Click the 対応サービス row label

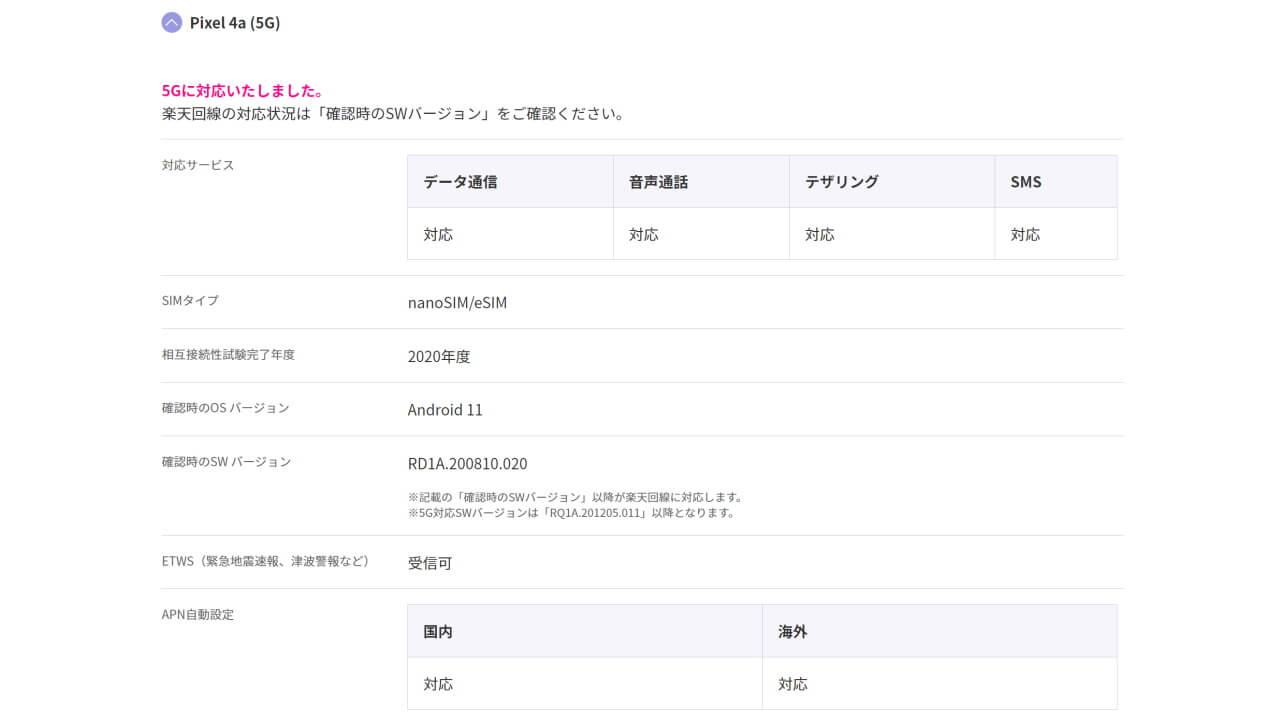pyautogui.click(x=198, y=165)
